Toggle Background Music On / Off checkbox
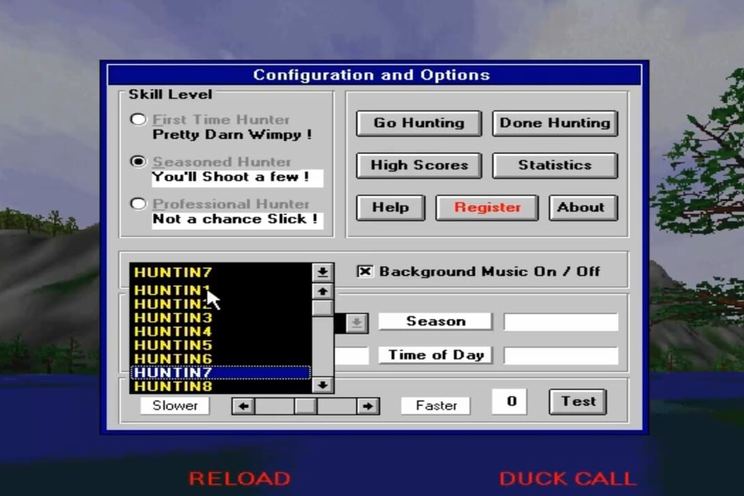The image size is (744, 496). tap(364, 271)
